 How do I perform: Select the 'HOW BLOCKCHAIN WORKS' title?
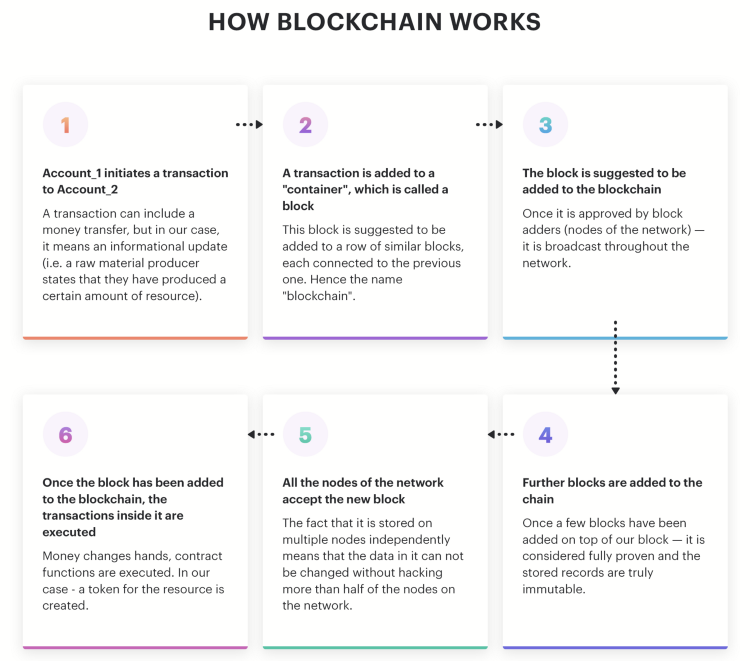click(x=375, y=22)
